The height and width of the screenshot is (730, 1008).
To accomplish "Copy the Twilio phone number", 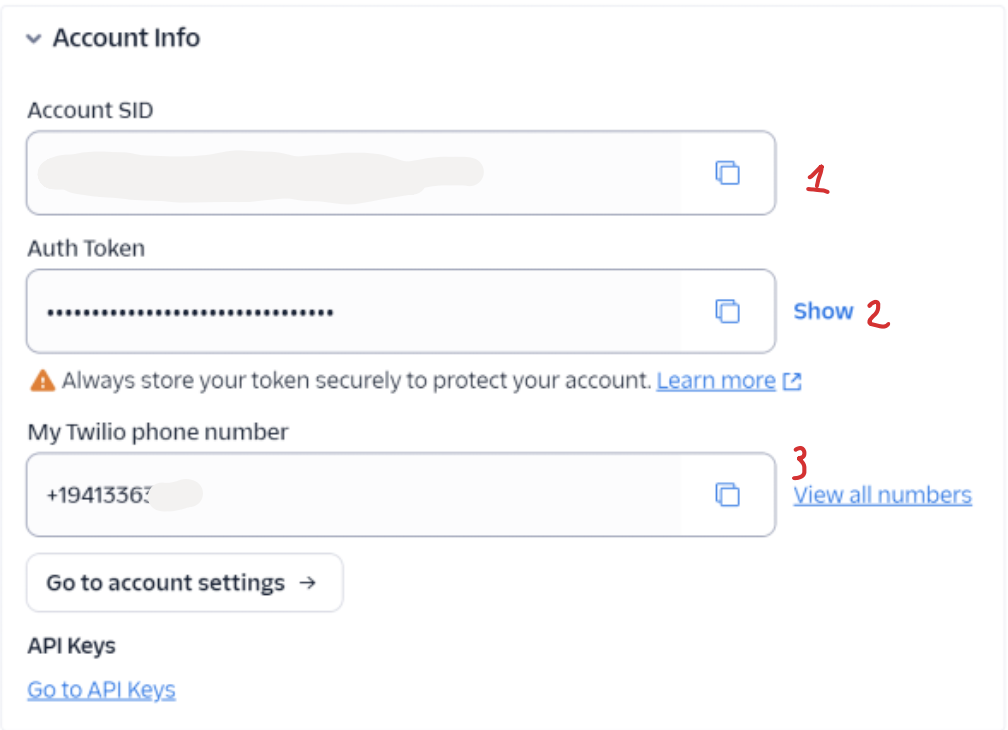I will [727, 494].
